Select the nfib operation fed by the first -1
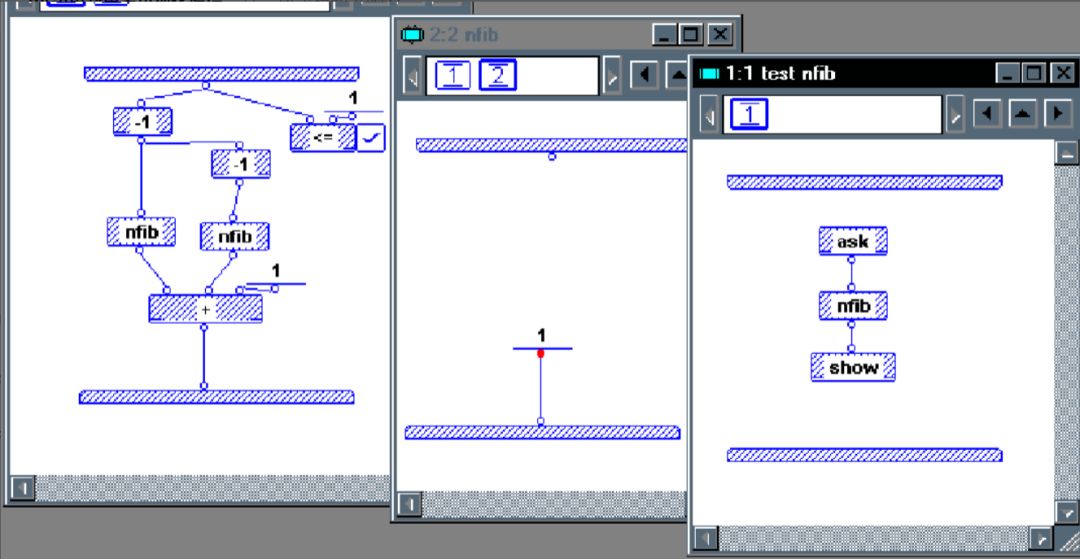Screen dimensions: 1080x559 (x=141, y=231)
